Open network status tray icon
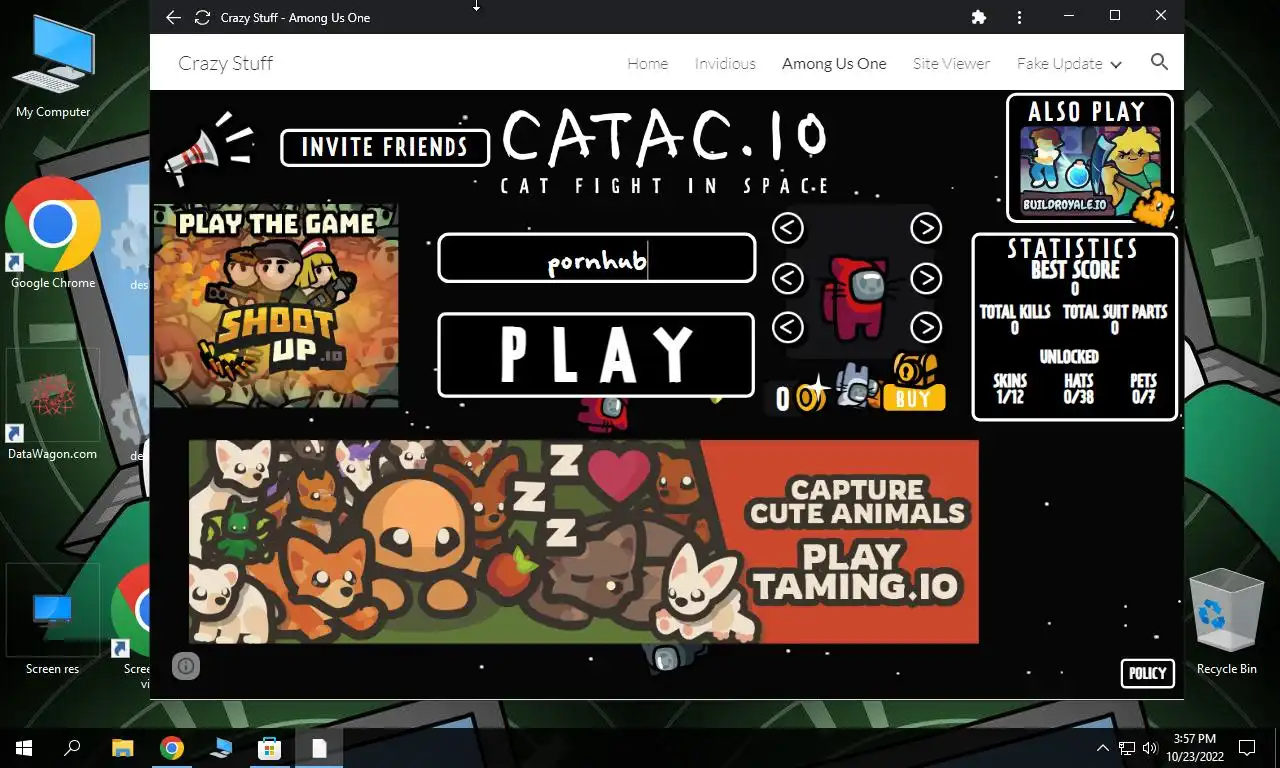This screenshot has height=768, width=1280. pyautogui.click(x=1126, y=747)
